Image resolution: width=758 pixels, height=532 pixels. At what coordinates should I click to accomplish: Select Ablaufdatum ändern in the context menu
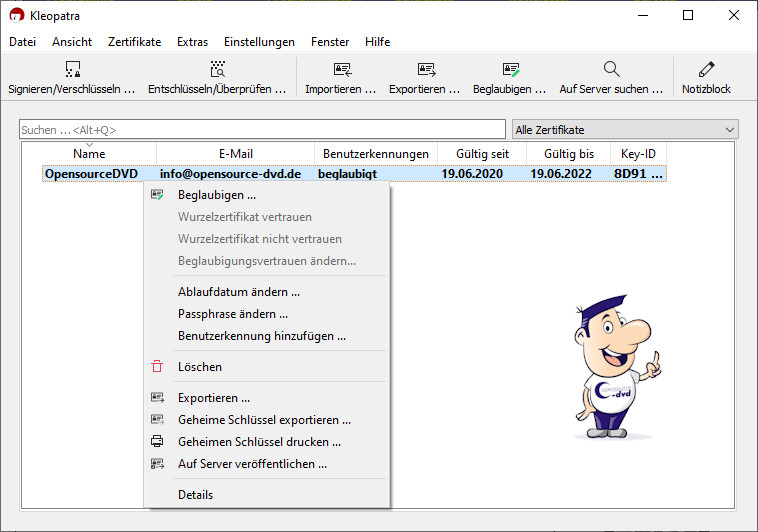point(238,292)
